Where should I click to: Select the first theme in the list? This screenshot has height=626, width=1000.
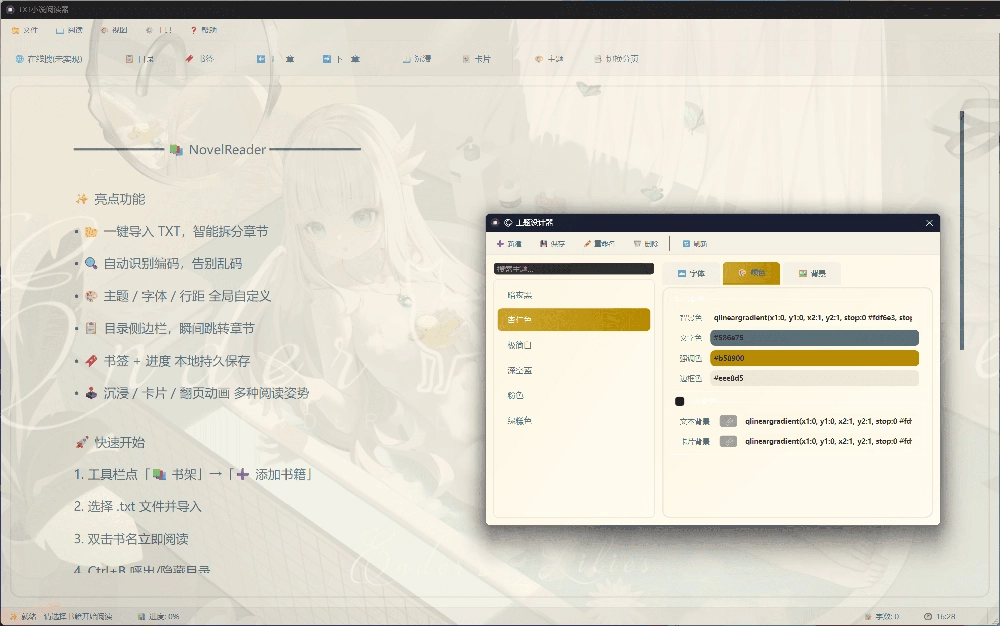(574, 295)
